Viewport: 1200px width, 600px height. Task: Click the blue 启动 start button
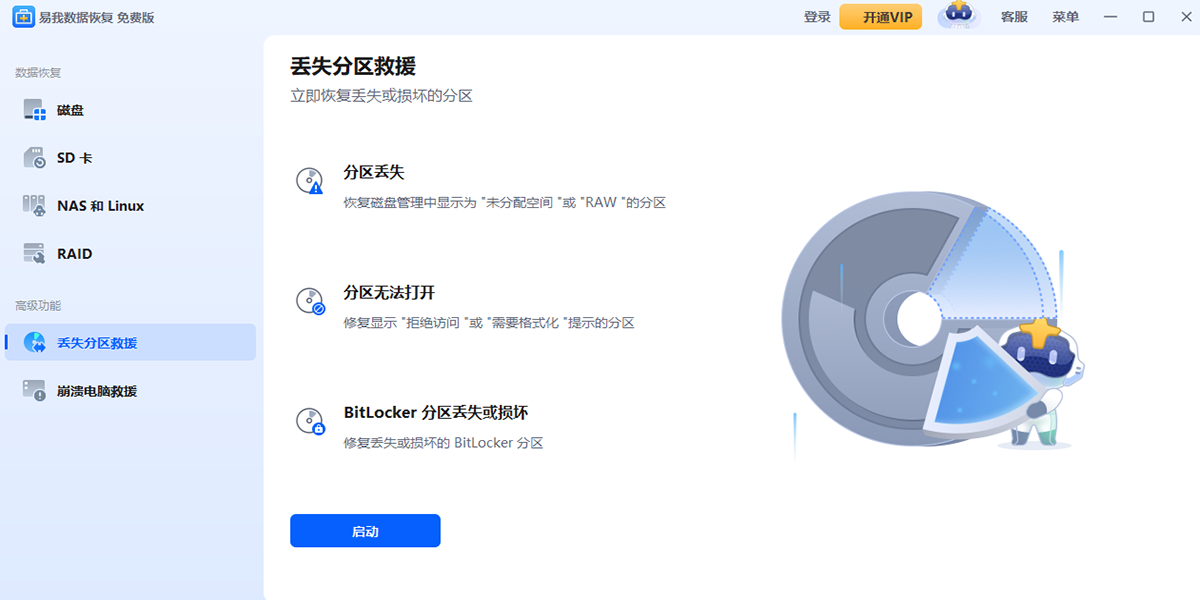coord(365,530)
